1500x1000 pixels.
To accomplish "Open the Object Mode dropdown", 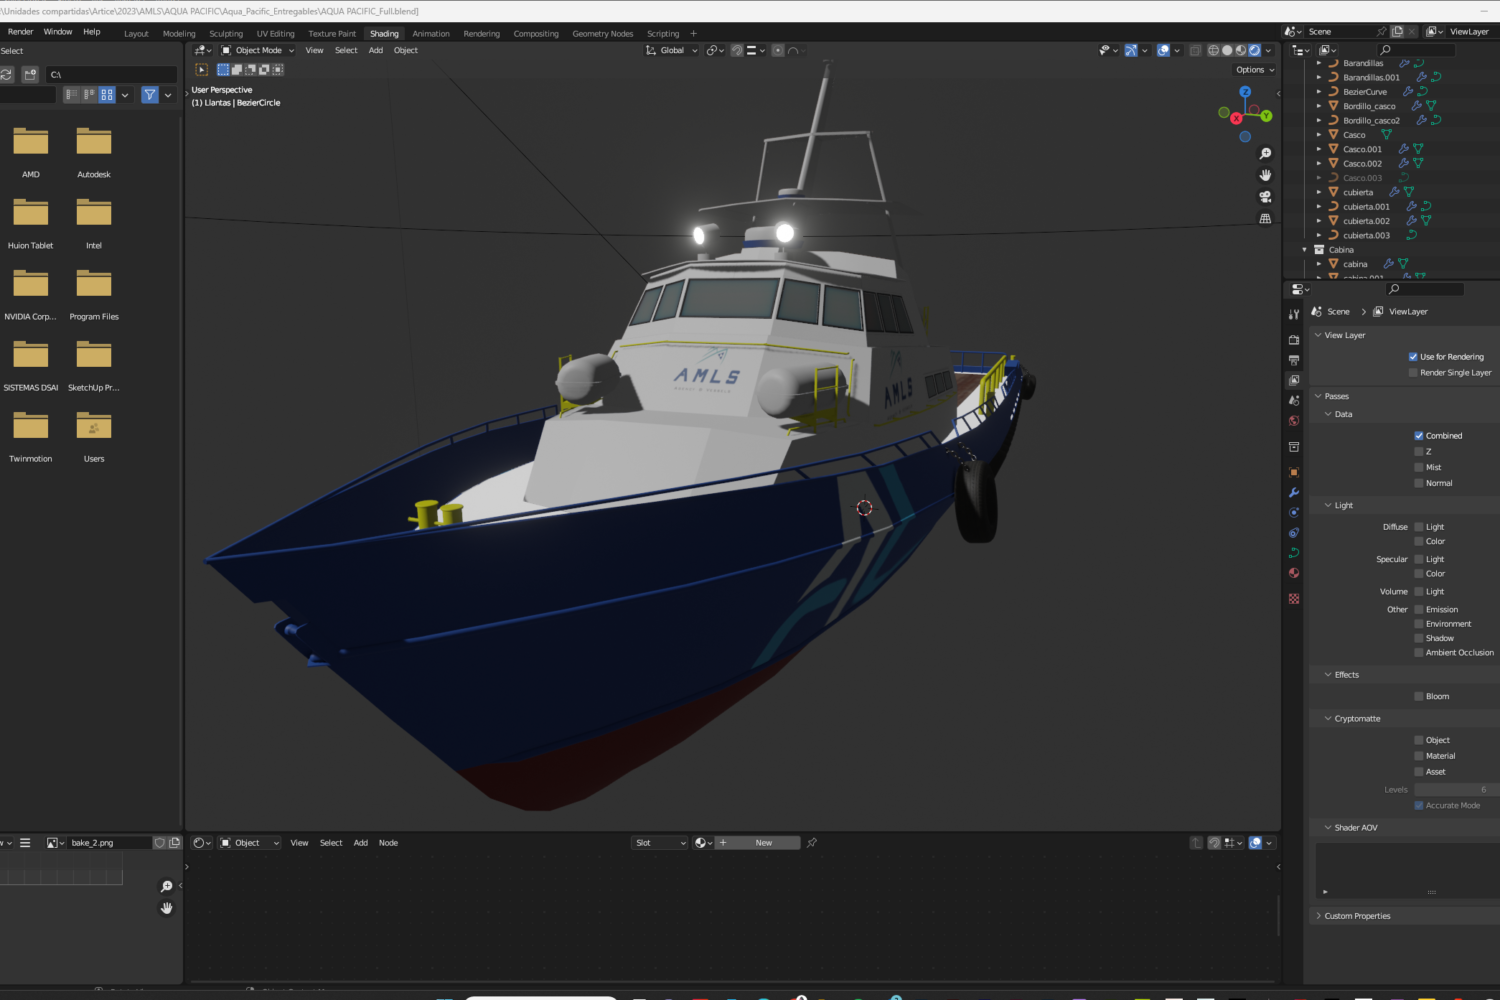I will [x=257, y=50].
